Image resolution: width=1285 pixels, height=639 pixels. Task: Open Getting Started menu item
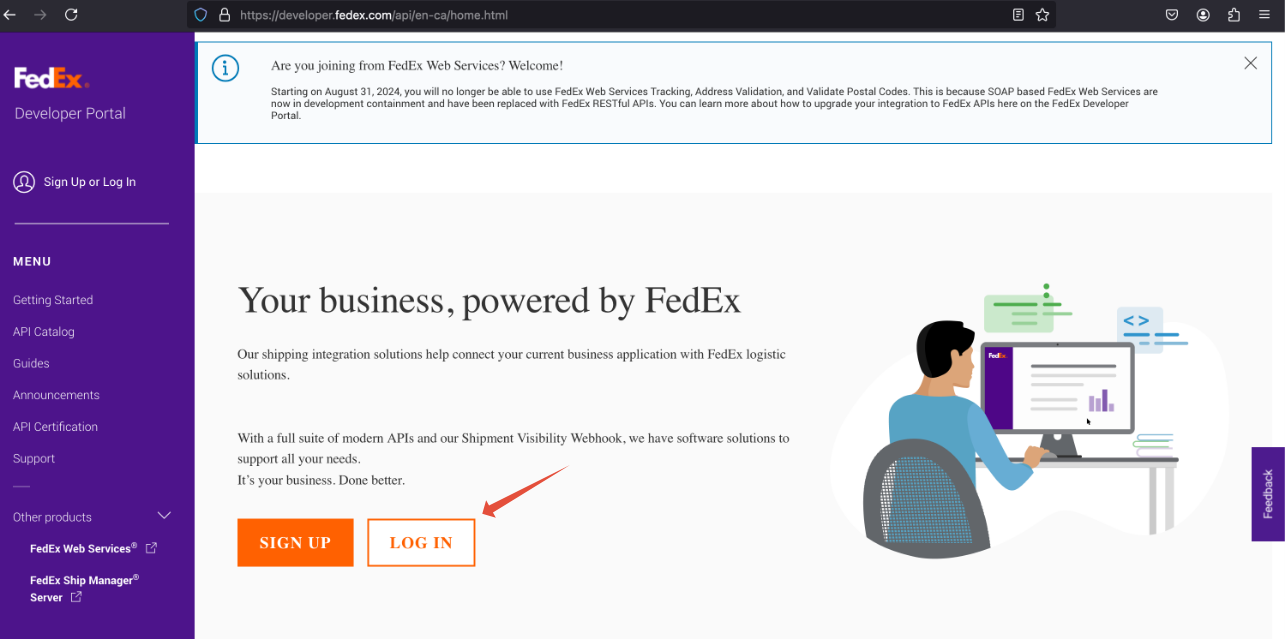[x=53, y=300]
